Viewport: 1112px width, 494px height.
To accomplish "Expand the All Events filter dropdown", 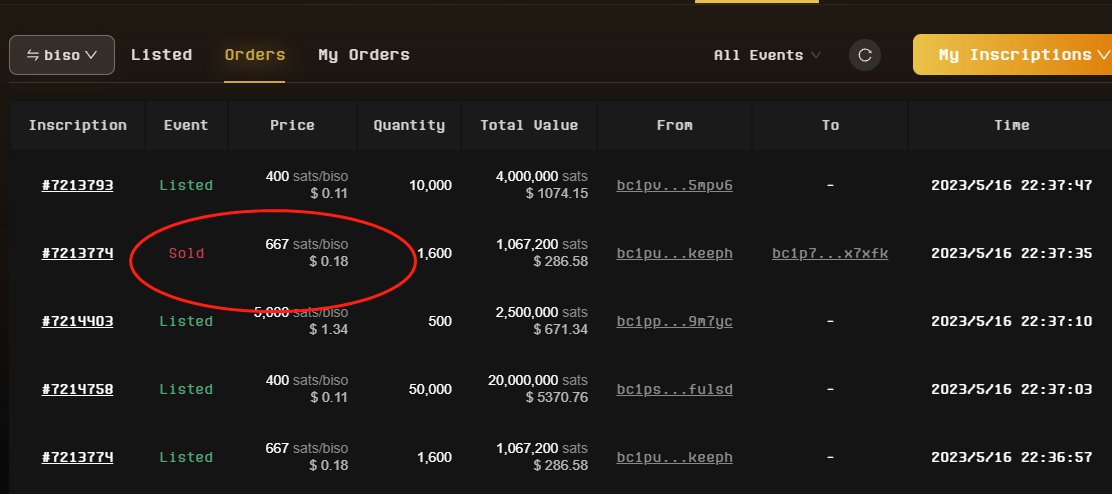I will pos(767,55).
